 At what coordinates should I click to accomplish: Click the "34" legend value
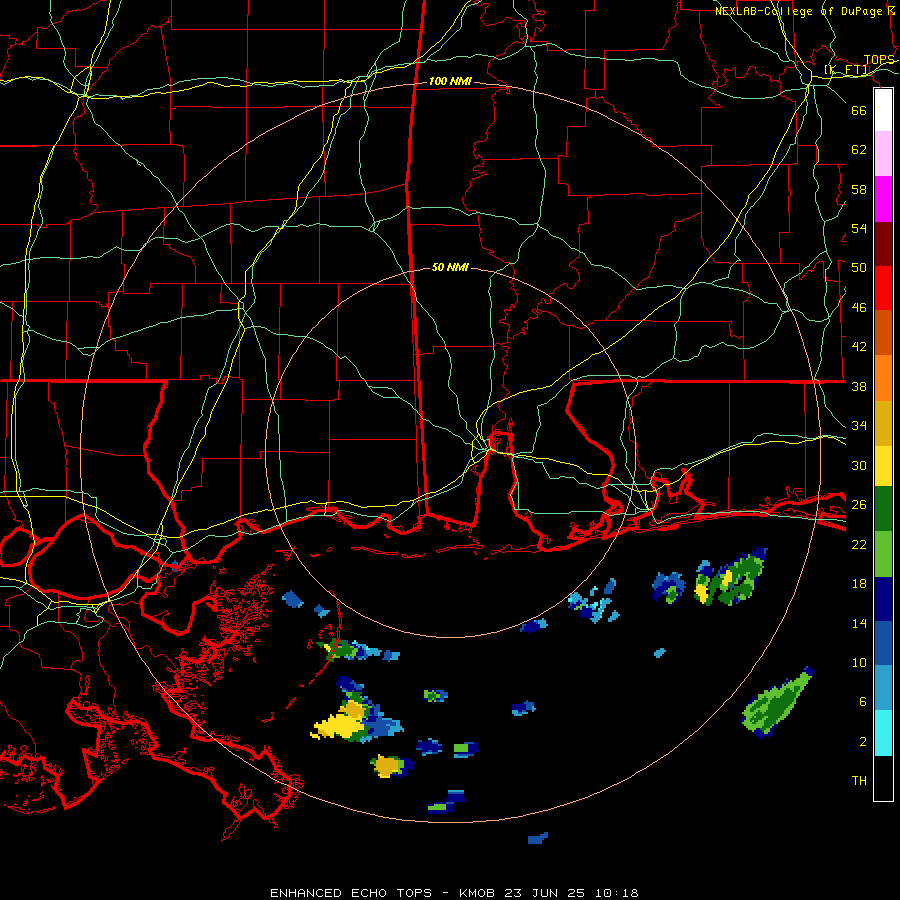(x=859, y=425)
